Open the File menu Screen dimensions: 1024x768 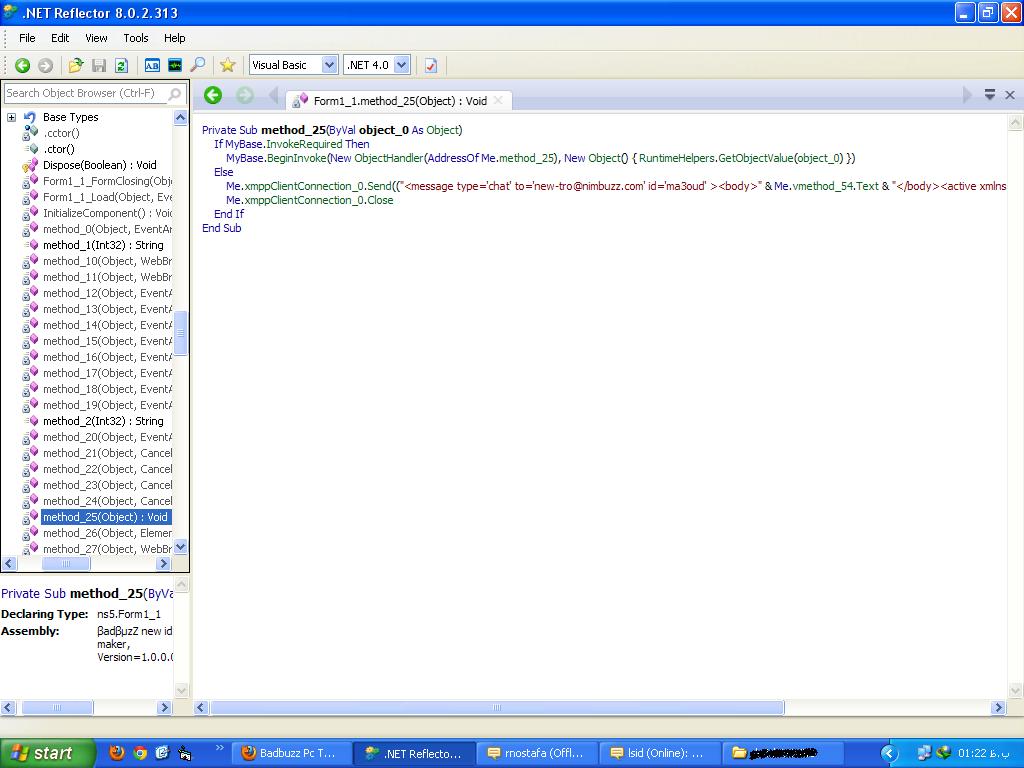click(27, 38)
